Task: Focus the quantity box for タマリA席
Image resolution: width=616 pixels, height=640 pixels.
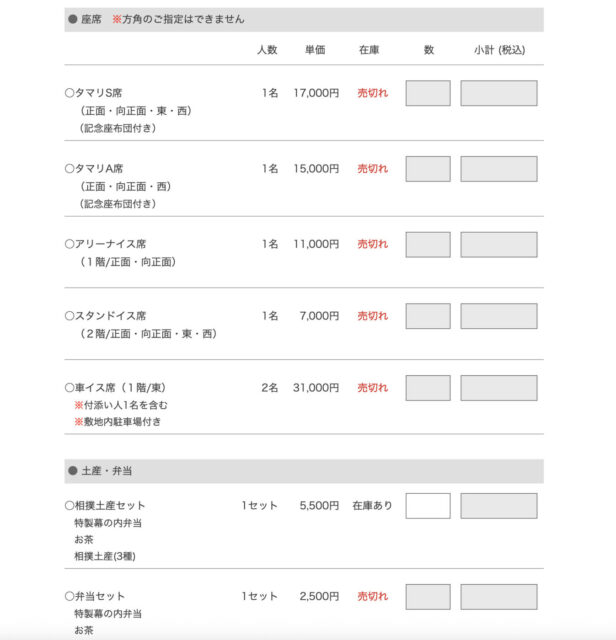Action: [428, 169]
